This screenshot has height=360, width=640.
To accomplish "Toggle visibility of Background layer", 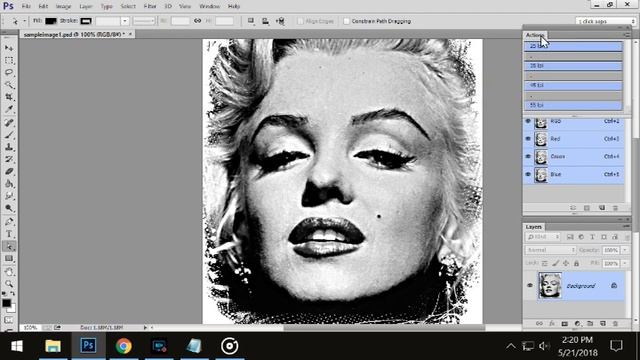I will tap(530, 286).
